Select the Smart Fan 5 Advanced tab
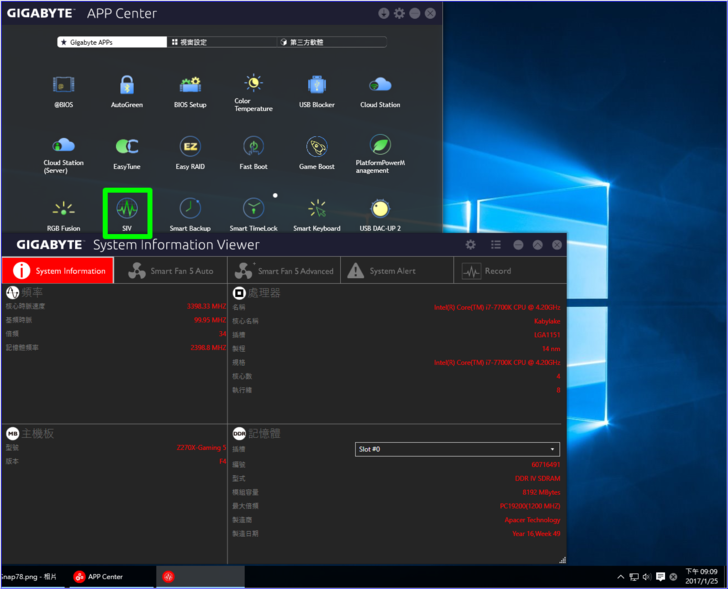Viewport: 728px width, 589px height. click(284, 271)
